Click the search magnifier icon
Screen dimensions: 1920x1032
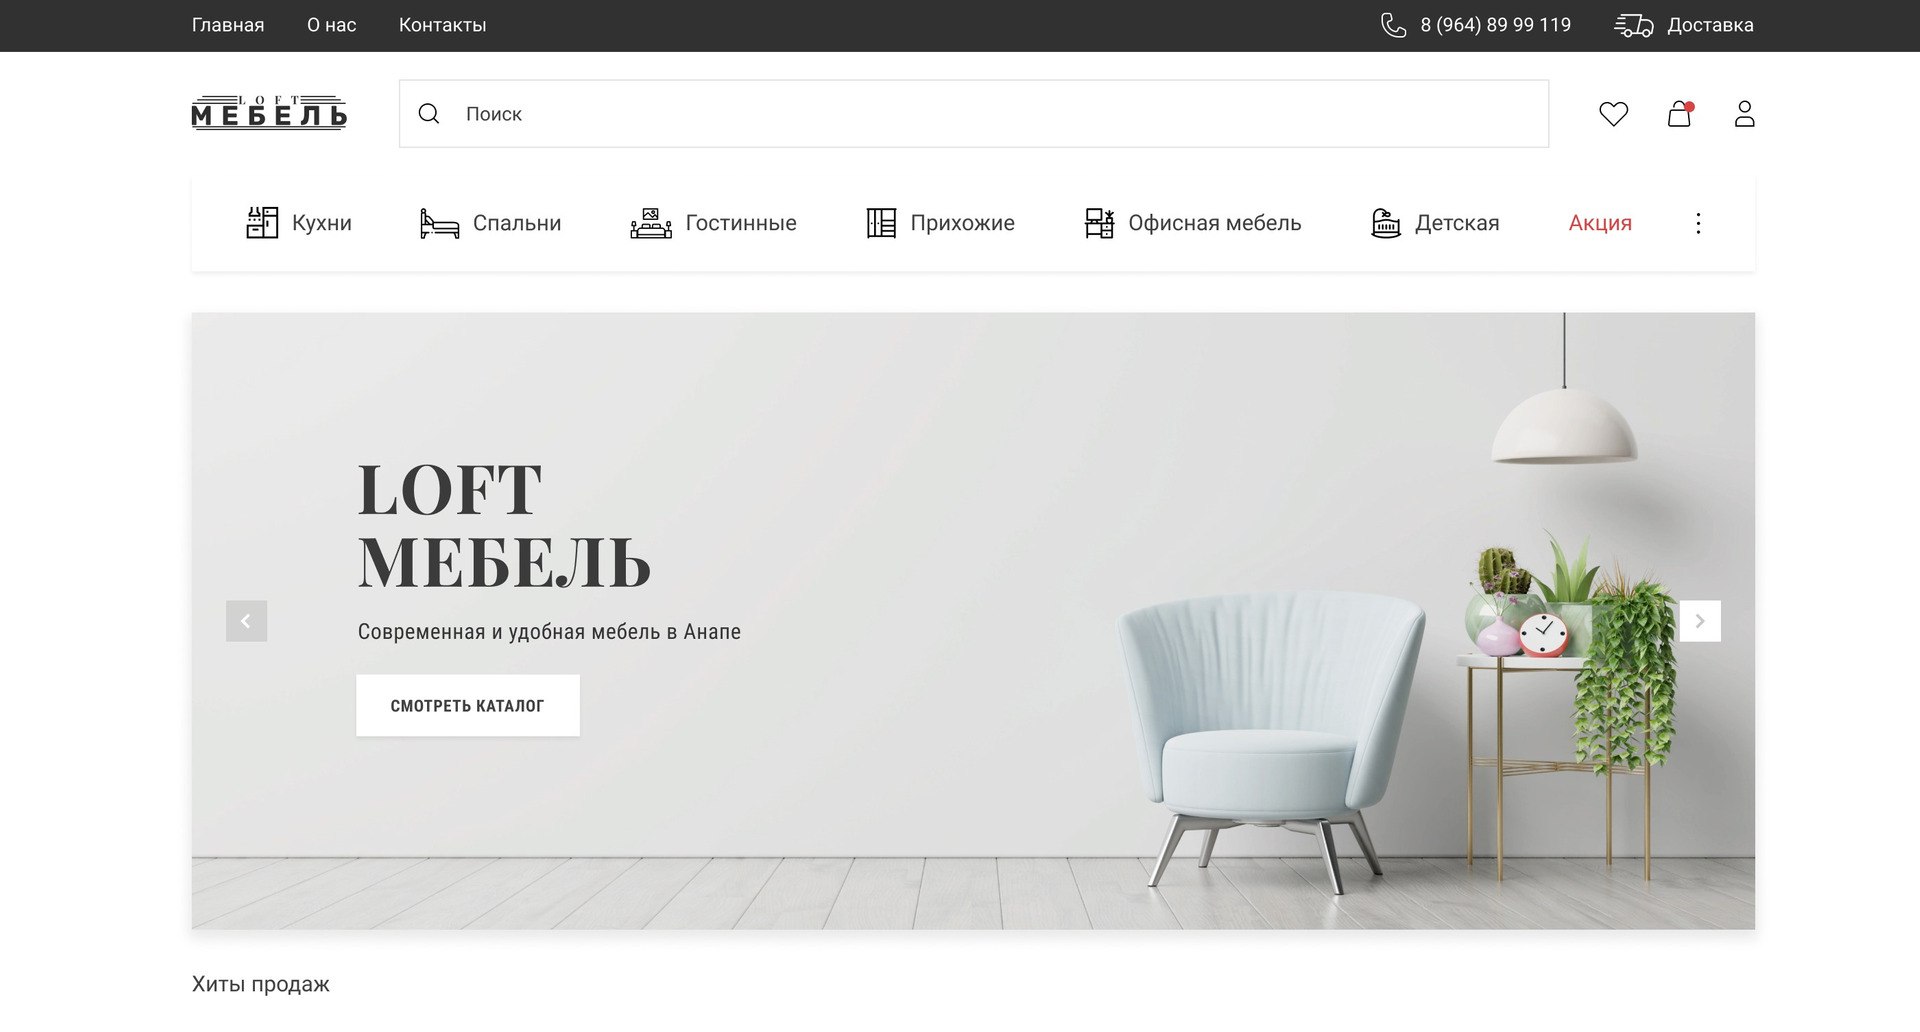click(x=429, y=114)
